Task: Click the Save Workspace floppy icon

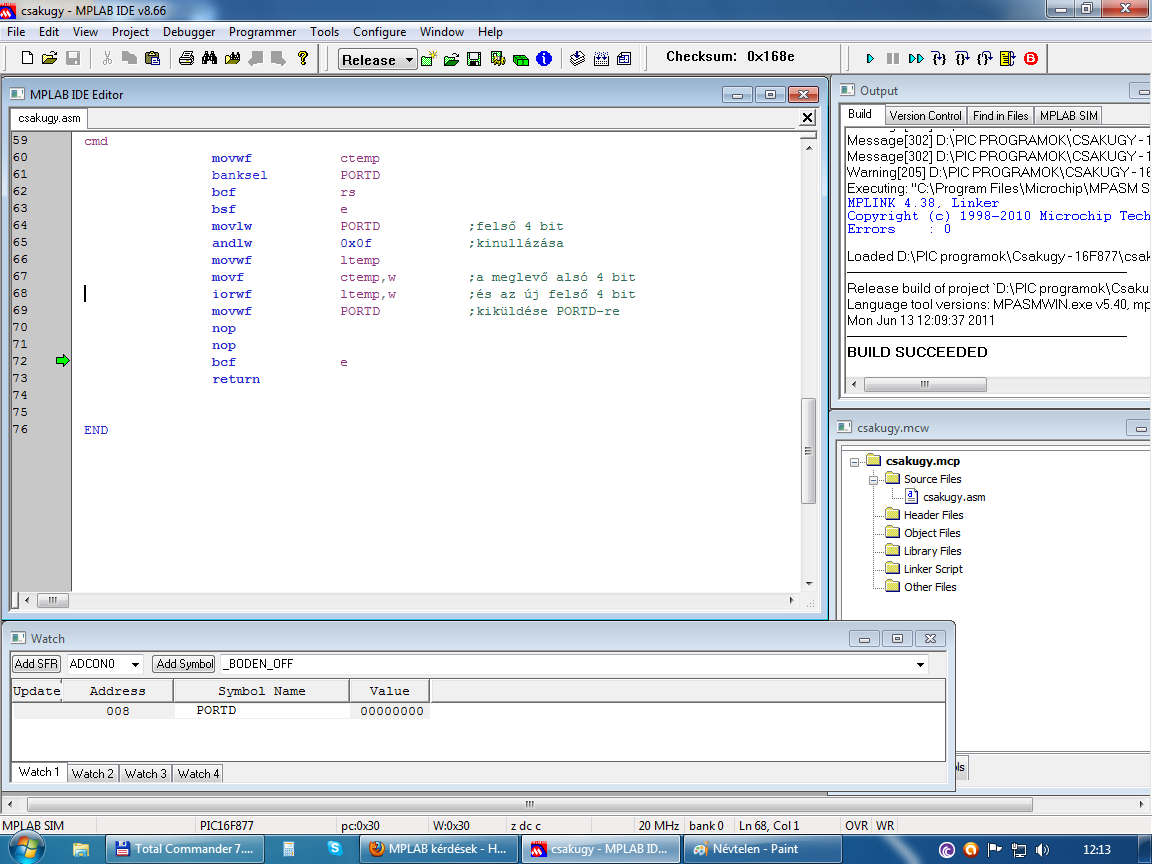Action: click(x=474, y=59)
